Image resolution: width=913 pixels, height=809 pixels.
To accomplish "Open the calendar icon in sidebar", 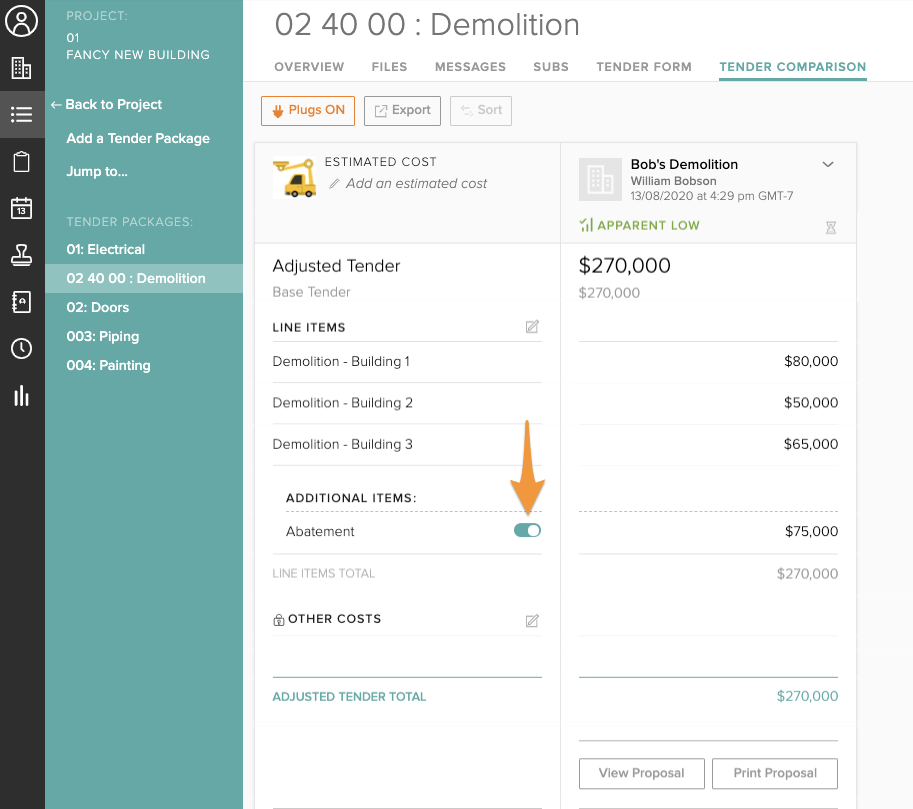I will [x=22, y=208].
